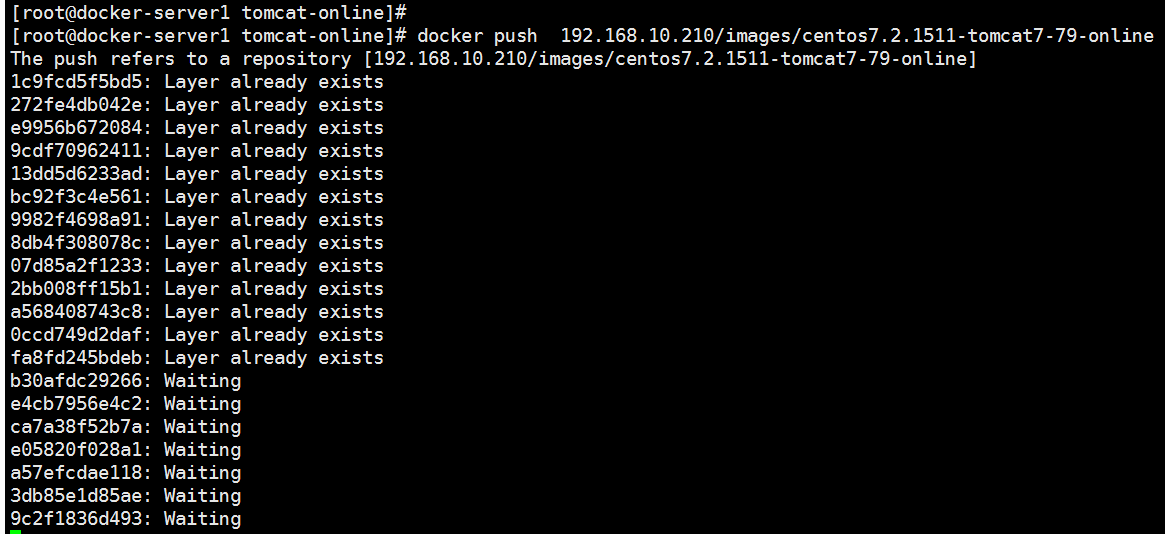Click the empty first prompt line

tap(209, 13)
